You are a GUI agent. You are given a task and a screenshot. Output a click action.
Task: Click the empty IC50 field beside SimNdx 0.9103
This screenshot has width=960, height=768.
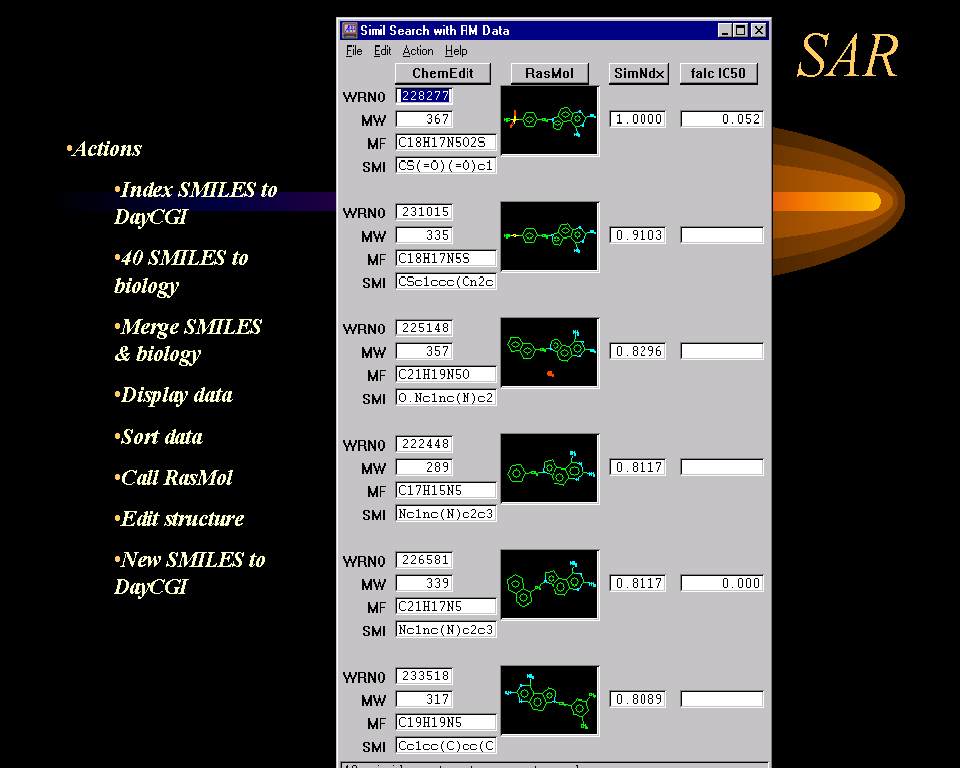point(722,236)
